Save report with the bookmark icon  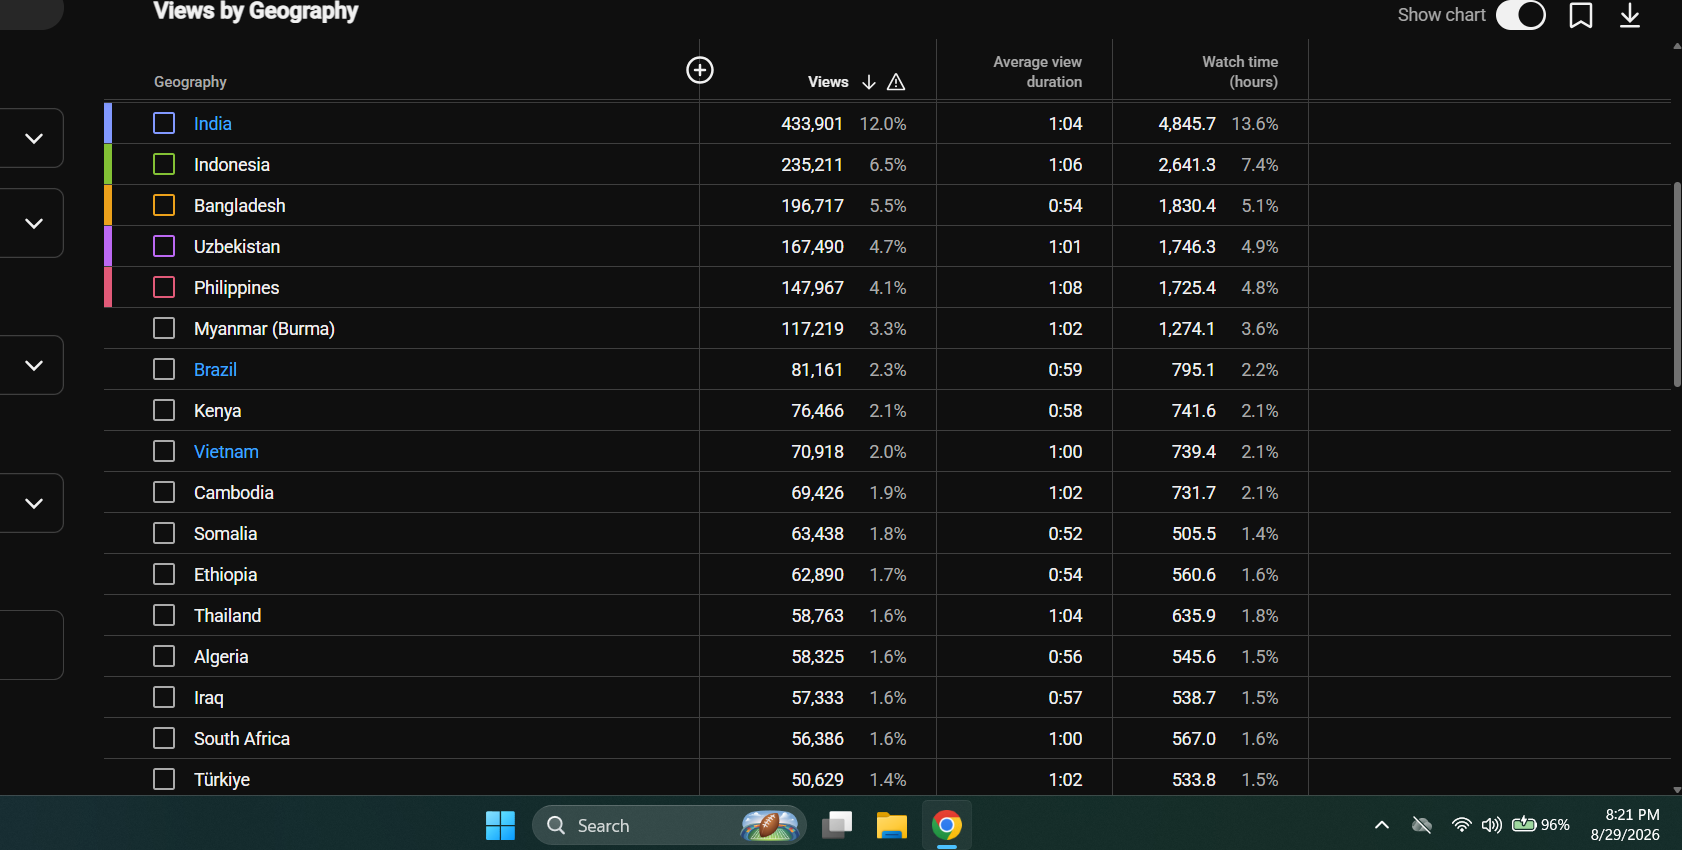tap(1581, 15)
